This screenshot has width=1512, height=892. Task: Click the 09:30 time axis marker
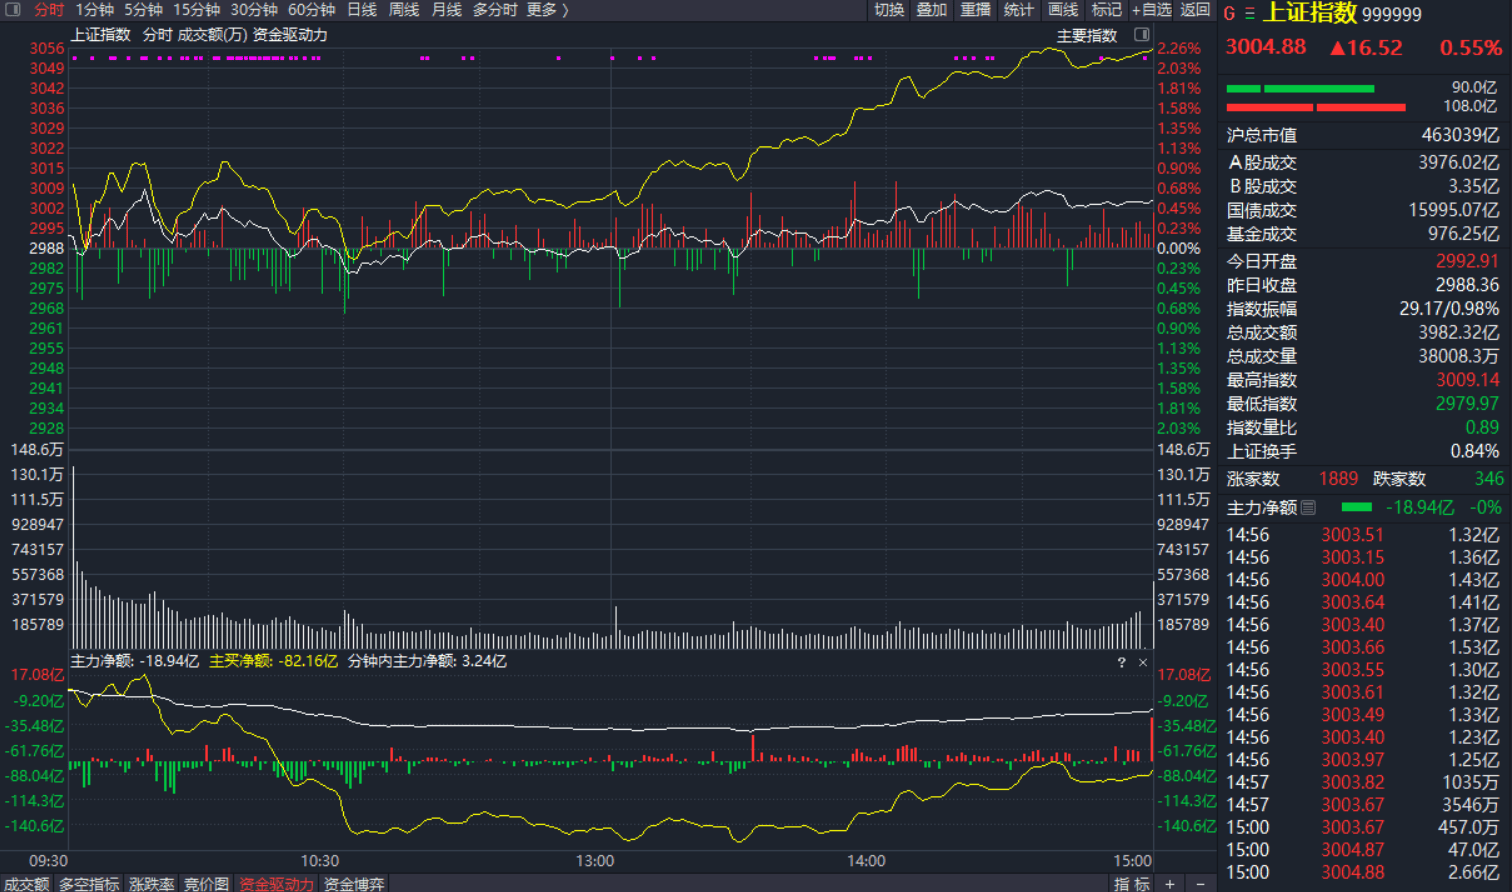[x=48, y=861]
